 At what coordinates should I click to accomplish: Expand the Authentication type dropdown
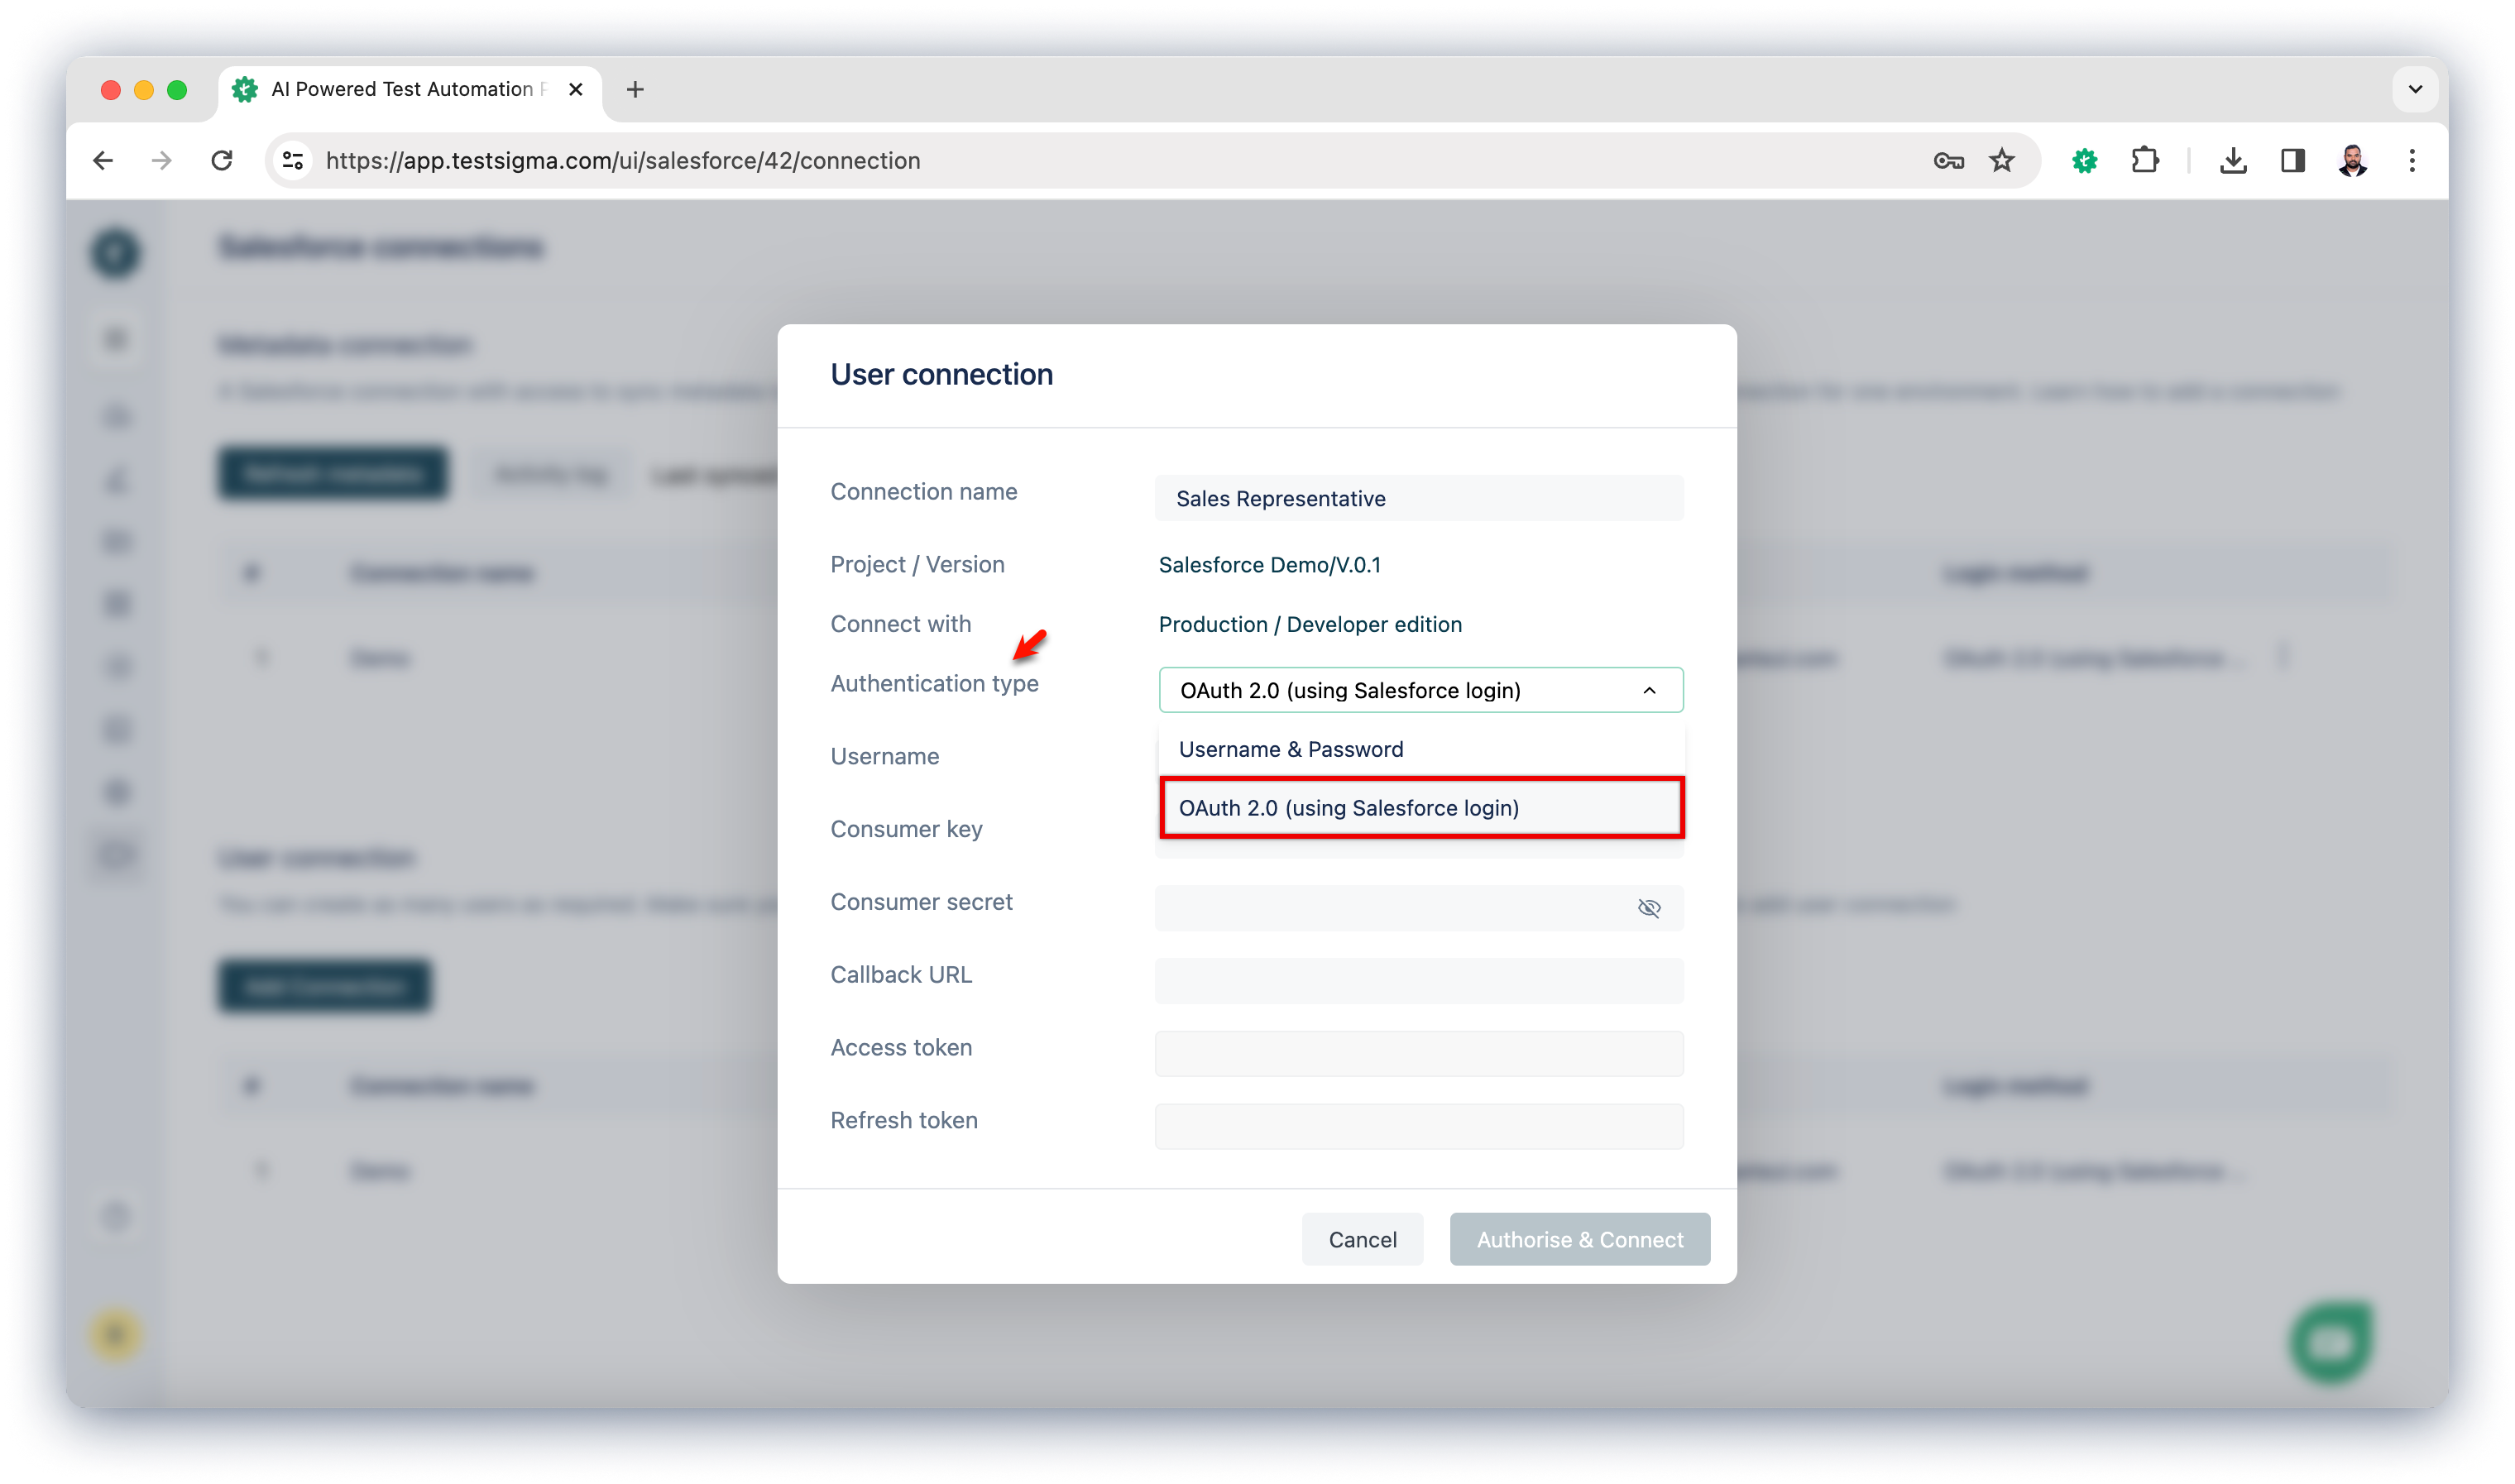(1418, 689)
